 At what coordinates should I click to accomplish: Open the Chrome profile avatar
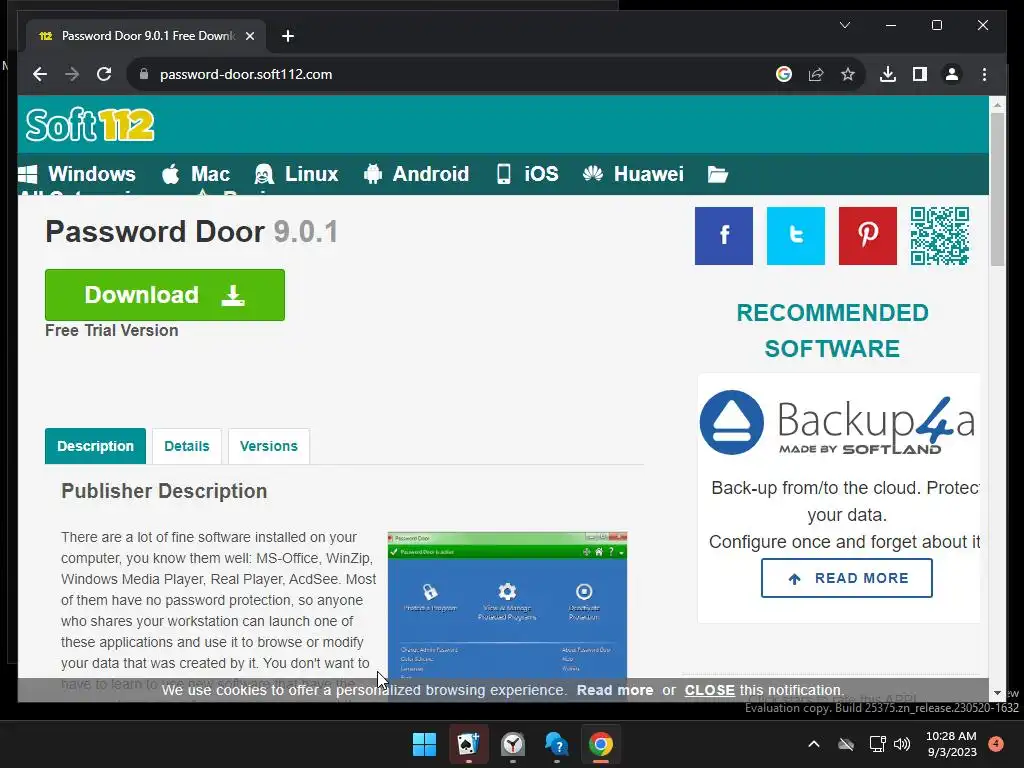pos(952,74)
